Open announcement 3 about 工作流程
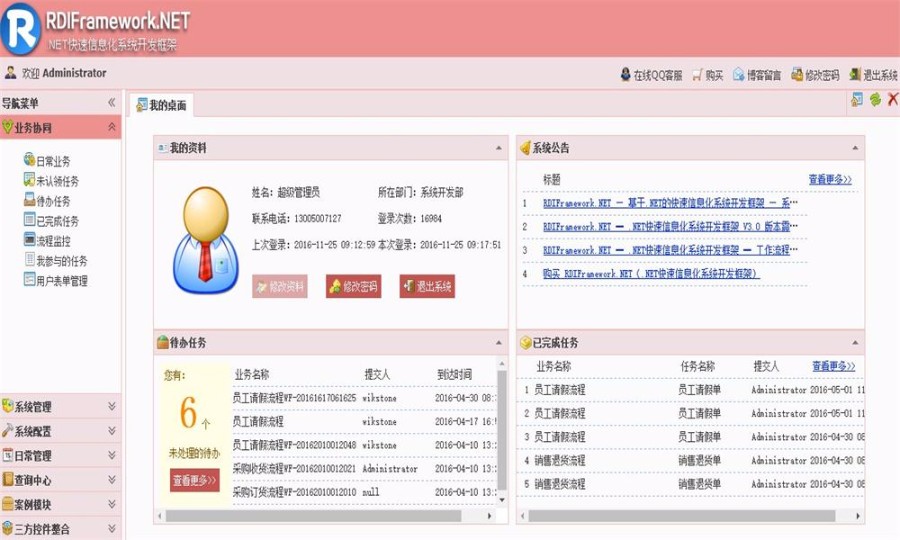This screenshot has height=540, width=900. point(670,250)
